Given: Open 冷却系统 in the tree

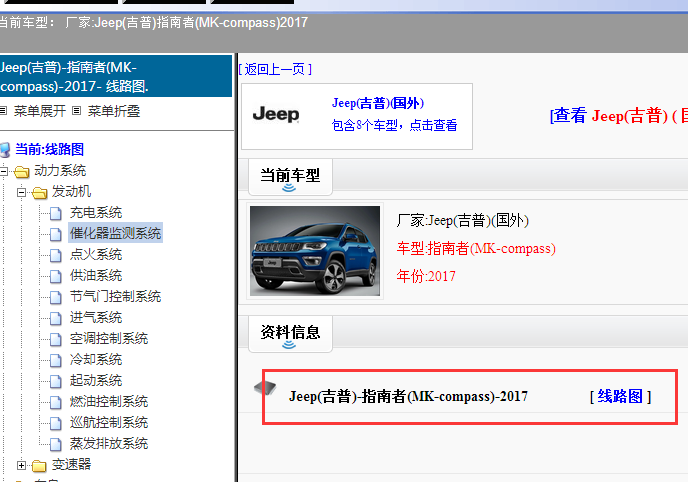Looking at the screenshot, I should click(x=96, y=360).
